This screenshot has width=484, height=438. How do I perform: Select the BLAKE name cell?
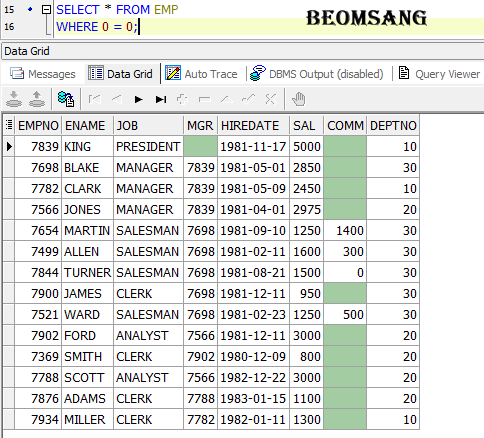(x=88, y=167)
